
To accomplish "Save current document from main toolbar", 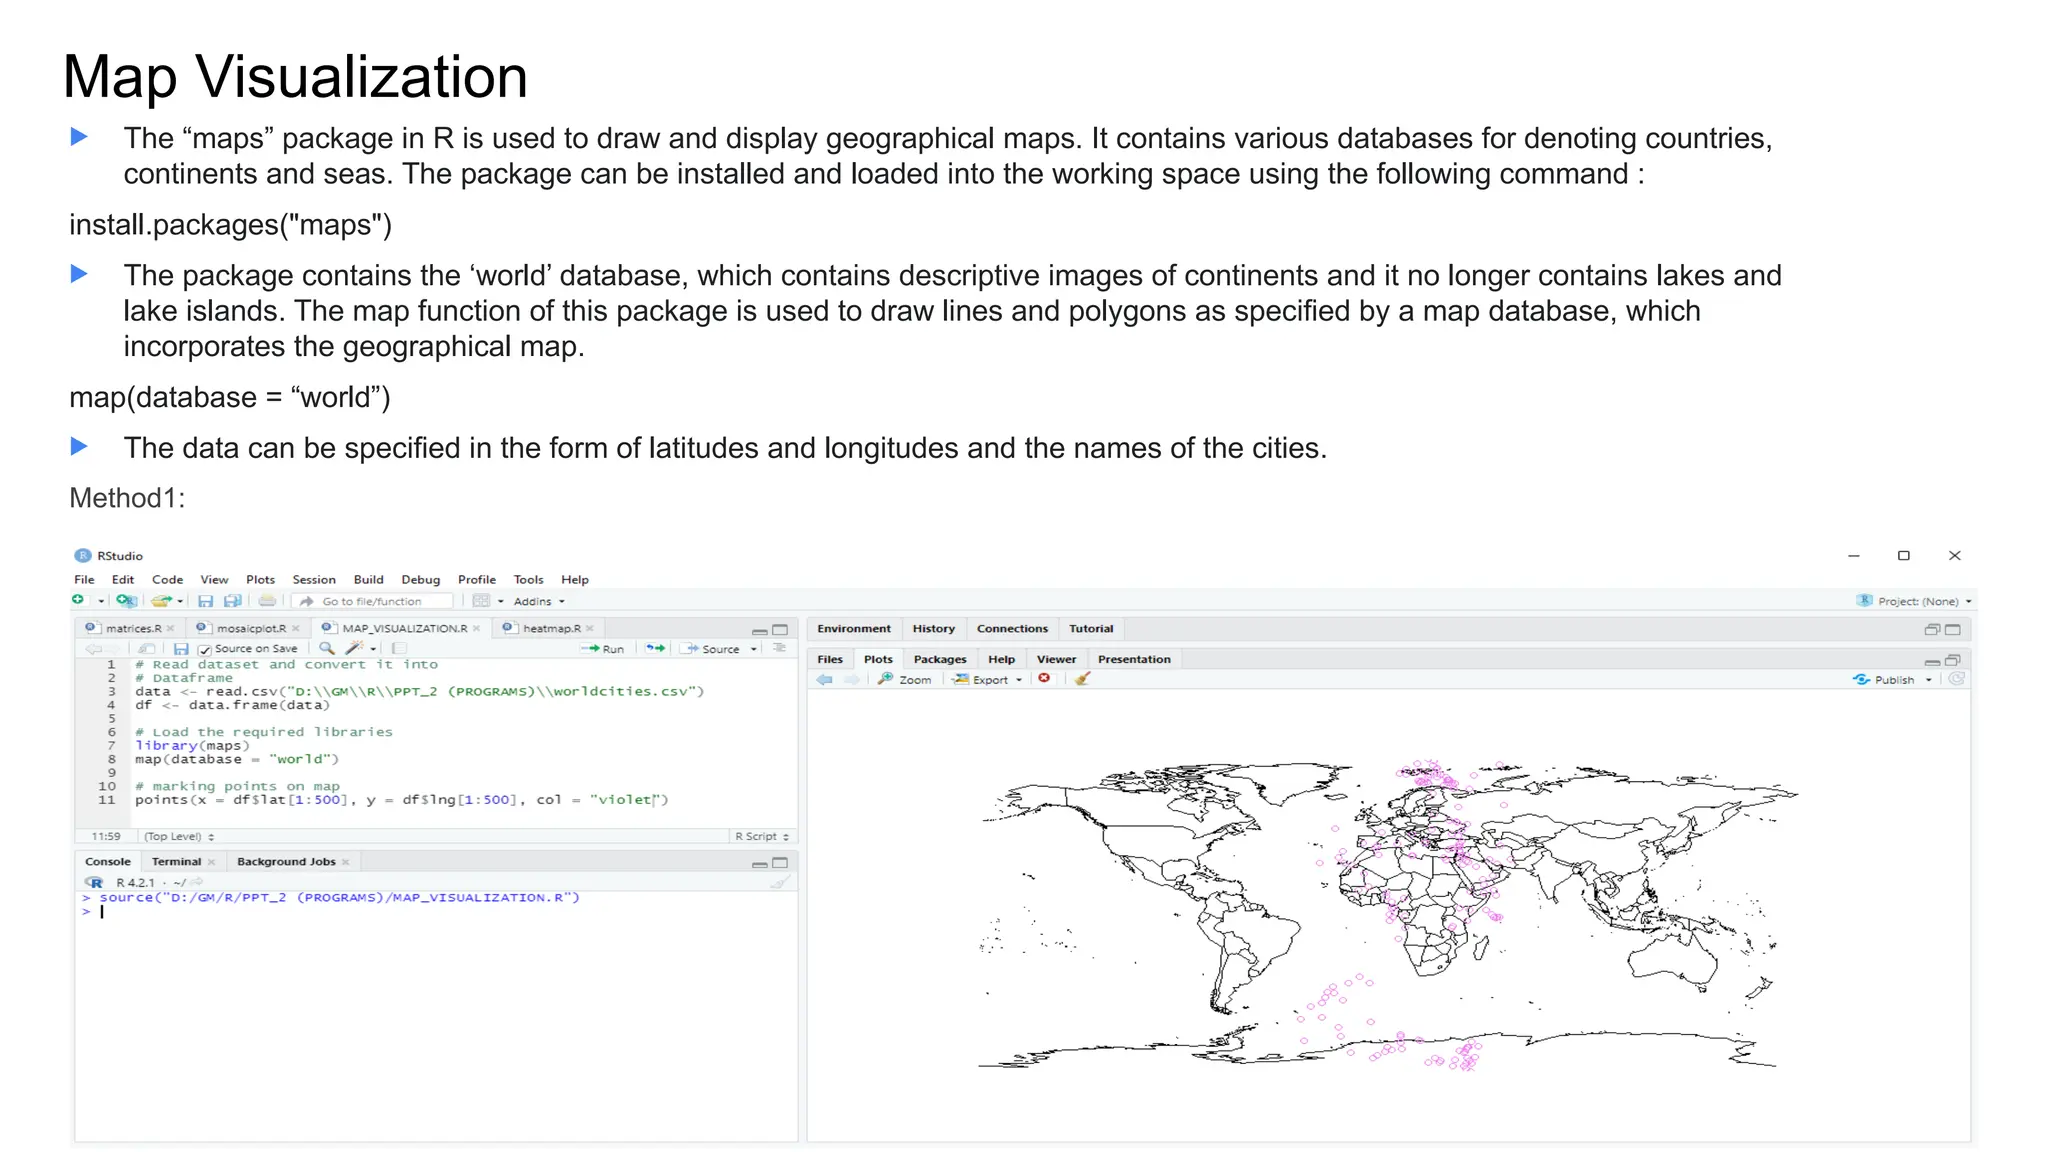I will tap(205, 601).
